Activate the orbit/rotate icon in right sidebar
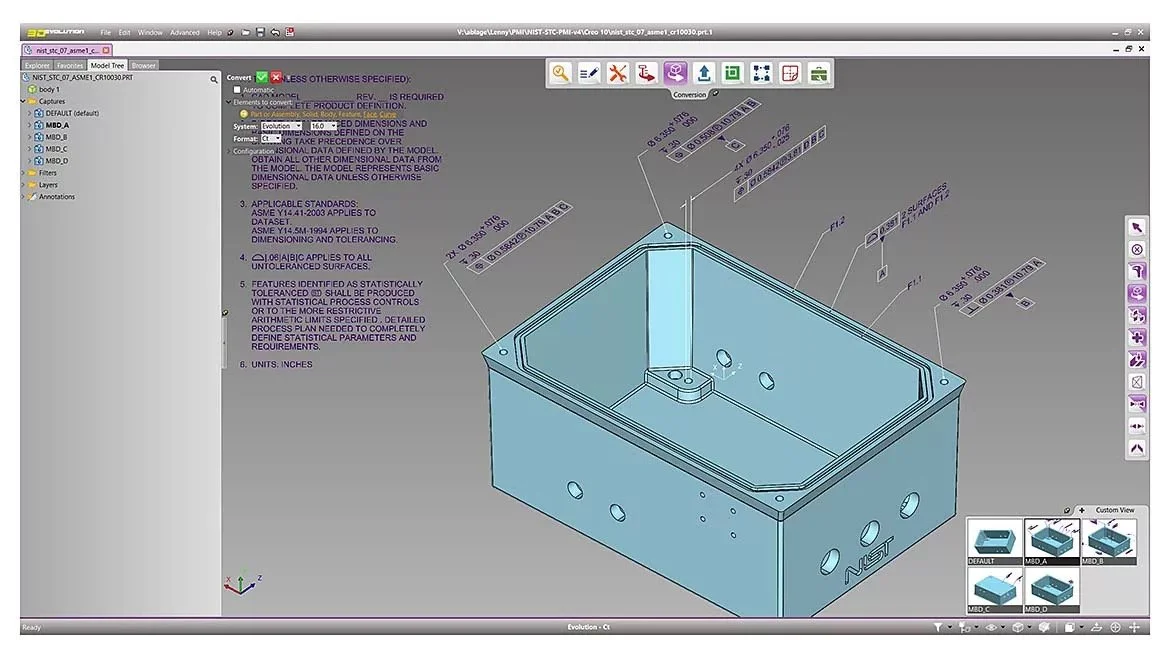 click(1137, 293)
